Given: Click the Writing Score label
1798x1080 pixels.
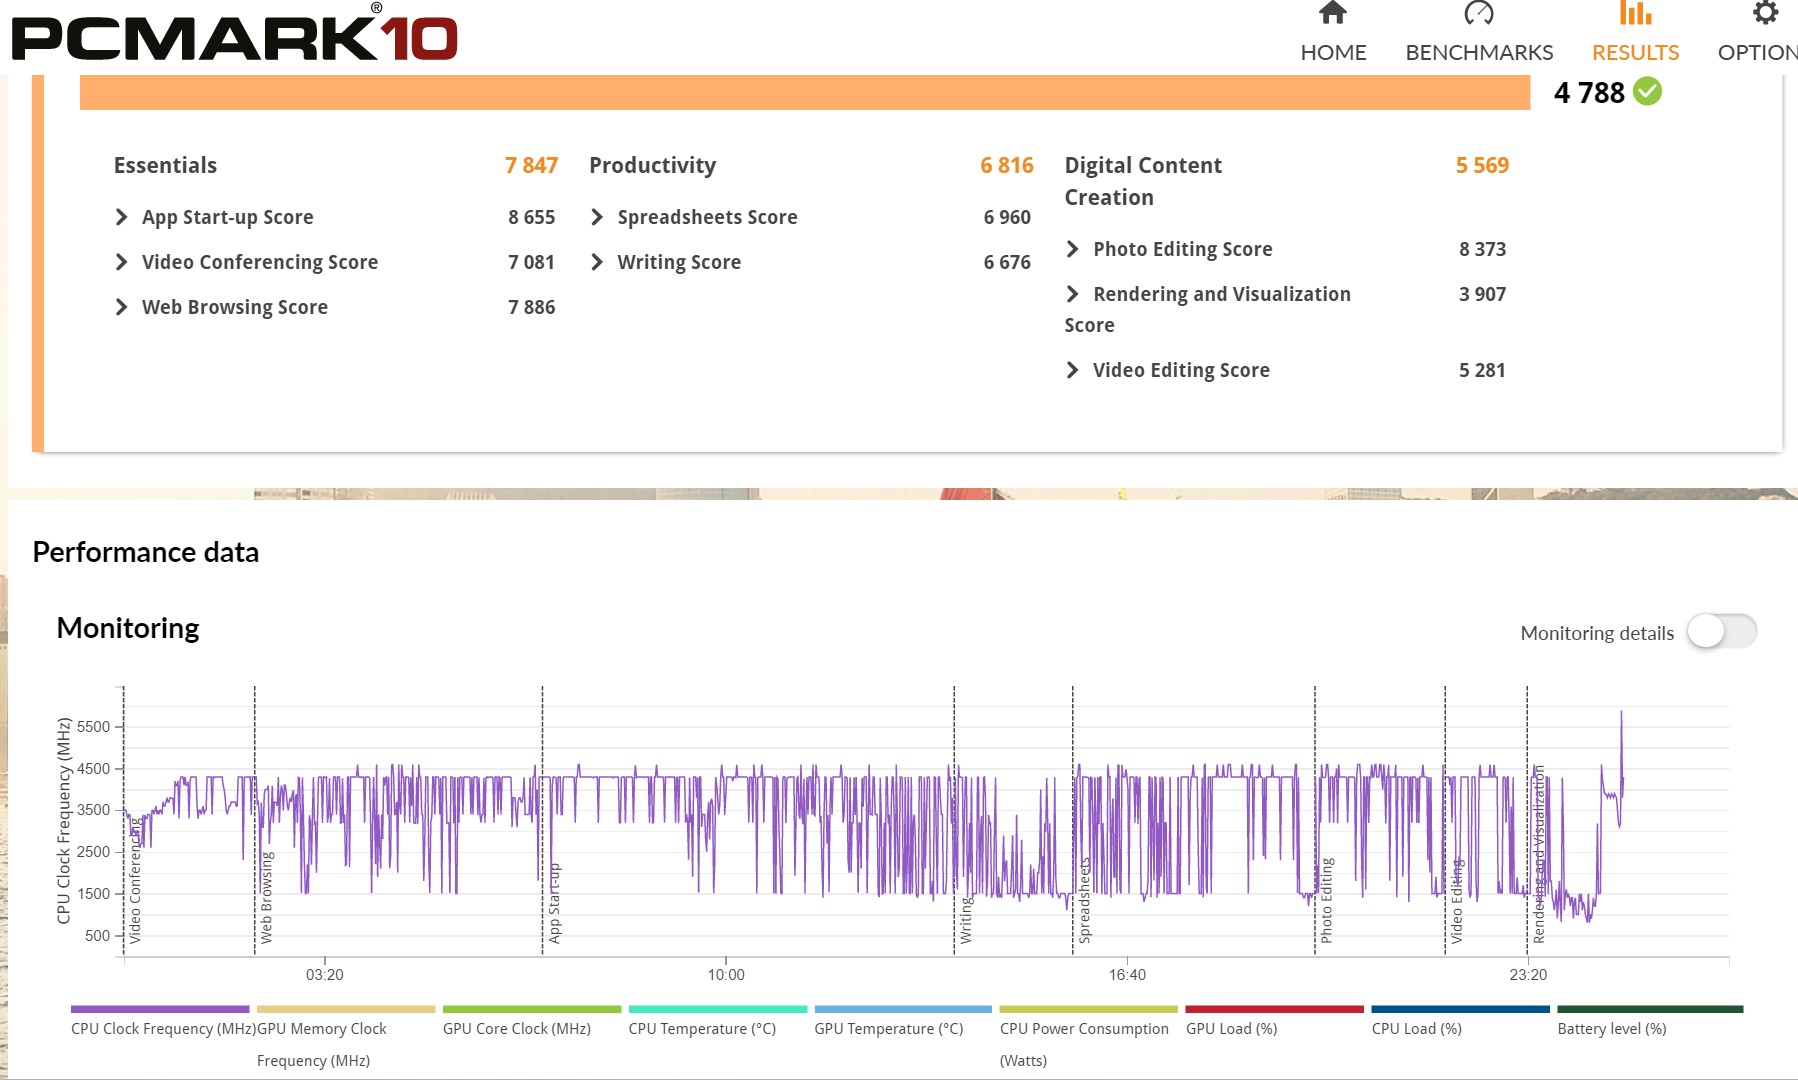Looking at the screenshot, I should coord(678,262).
